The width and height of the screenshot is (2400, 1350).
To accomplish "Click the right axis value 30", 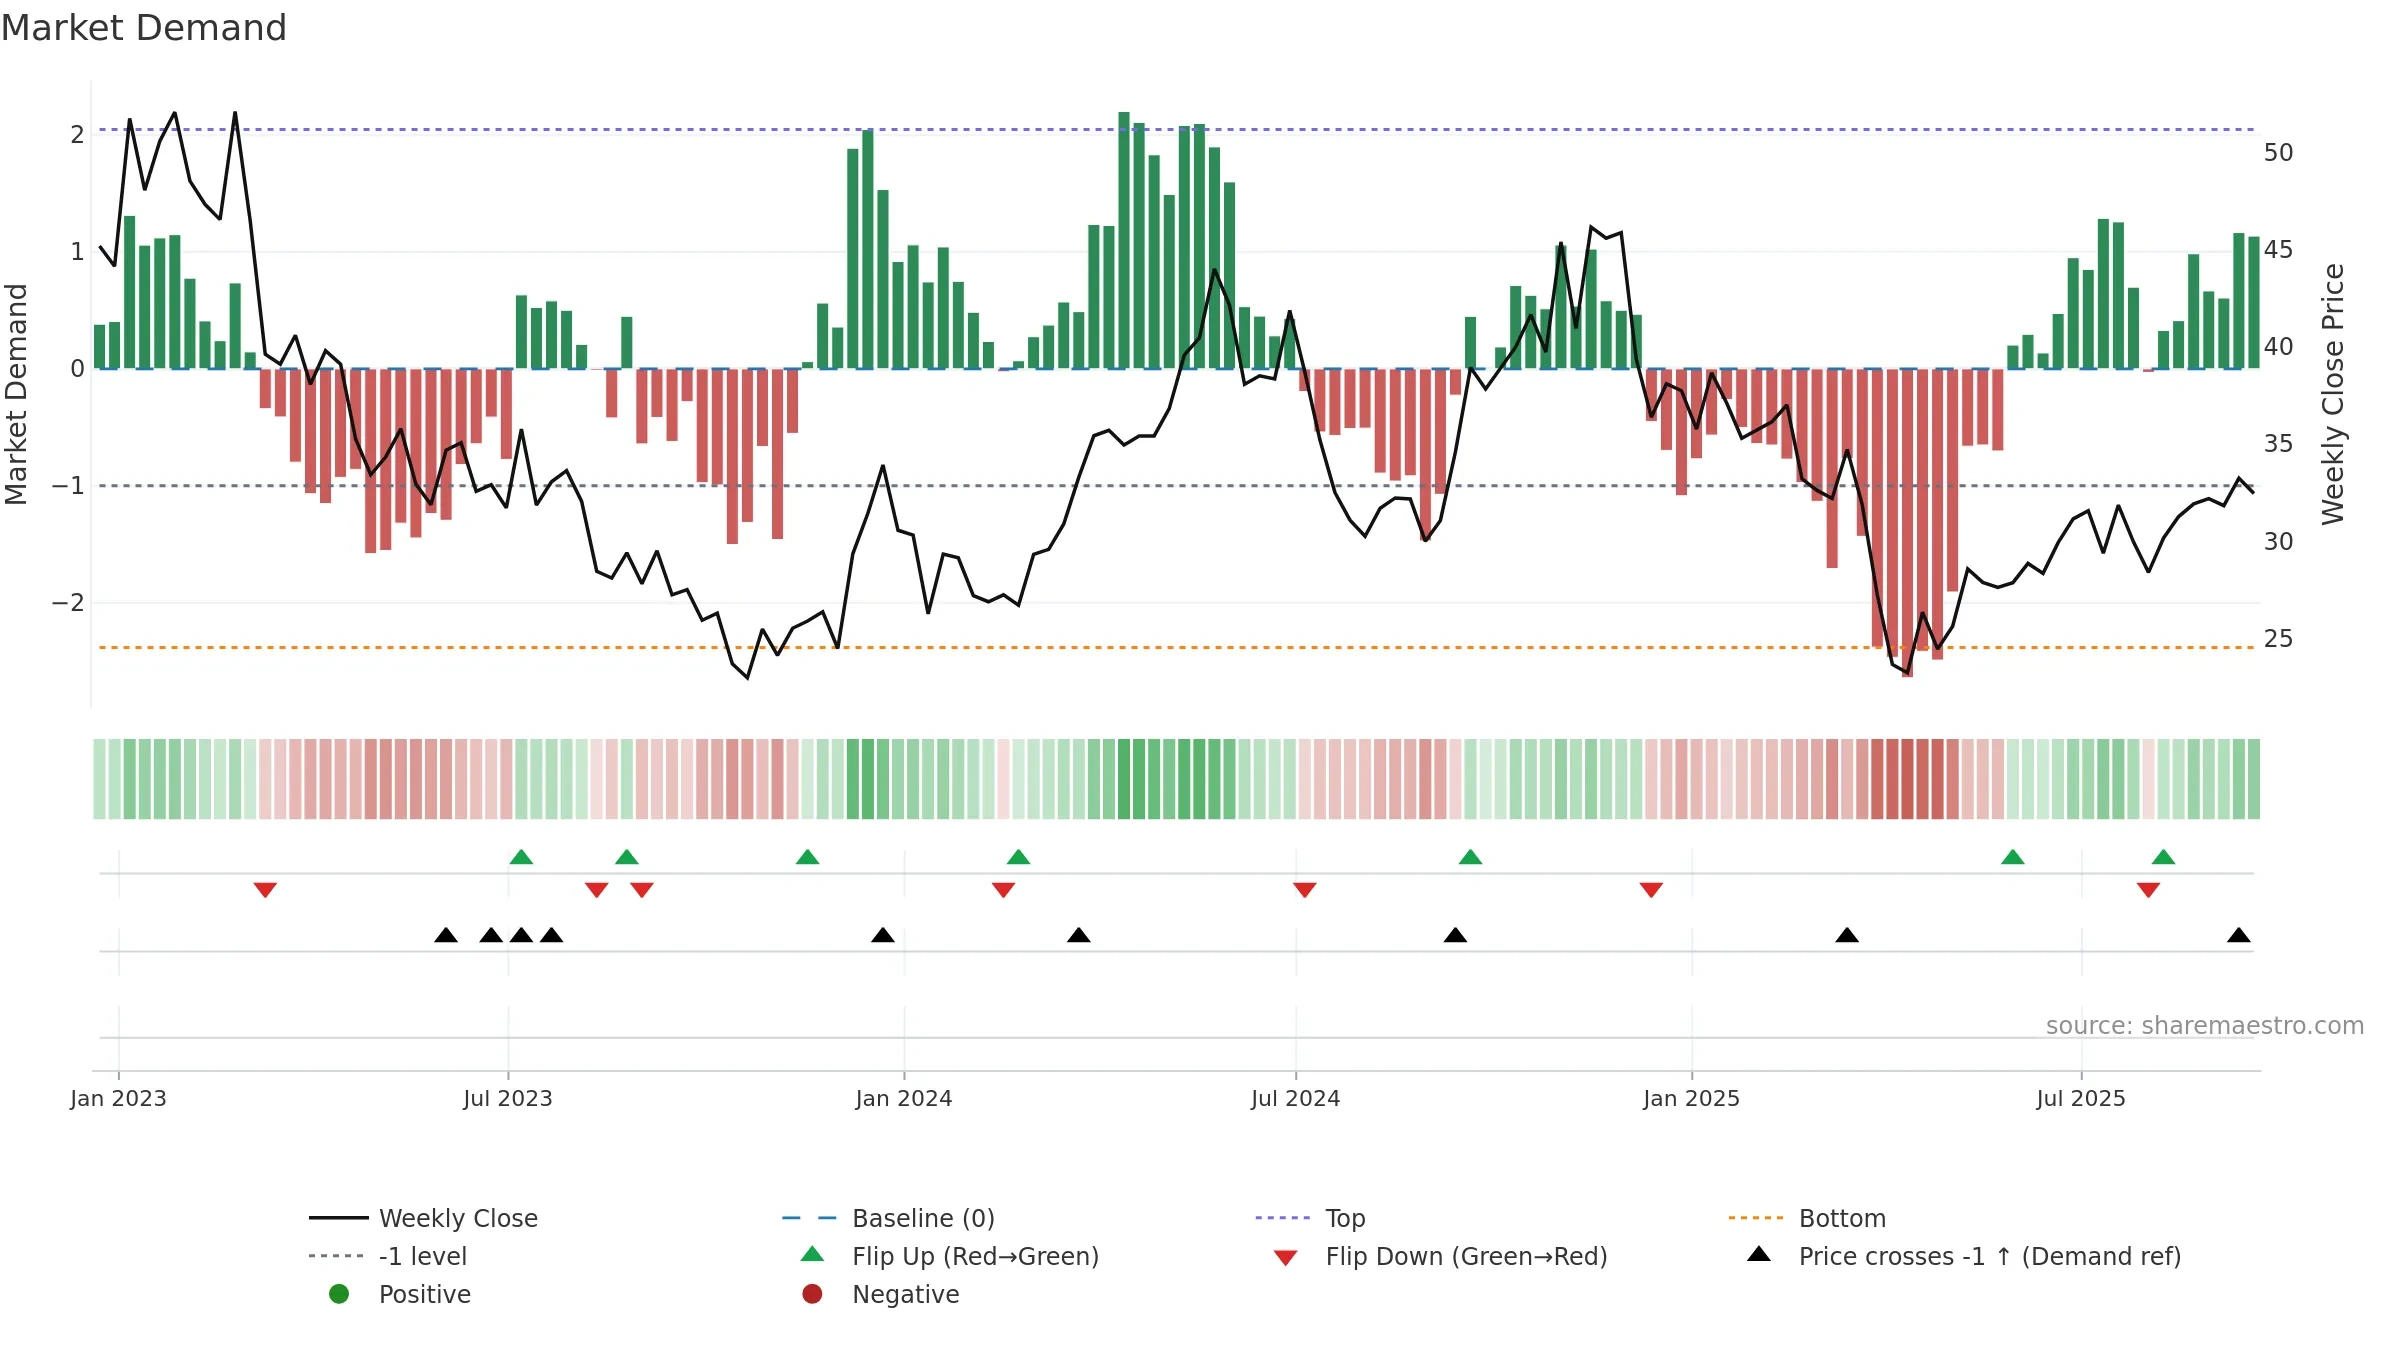I will (2279, 542).
